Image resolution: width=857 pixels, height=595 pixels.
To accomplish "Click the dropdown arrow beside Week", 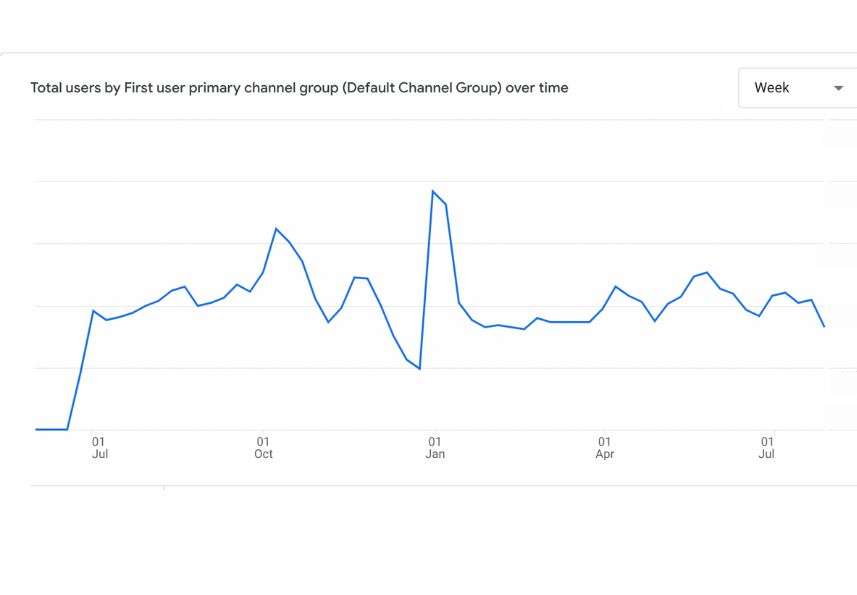I will click(x=838, y=88).
